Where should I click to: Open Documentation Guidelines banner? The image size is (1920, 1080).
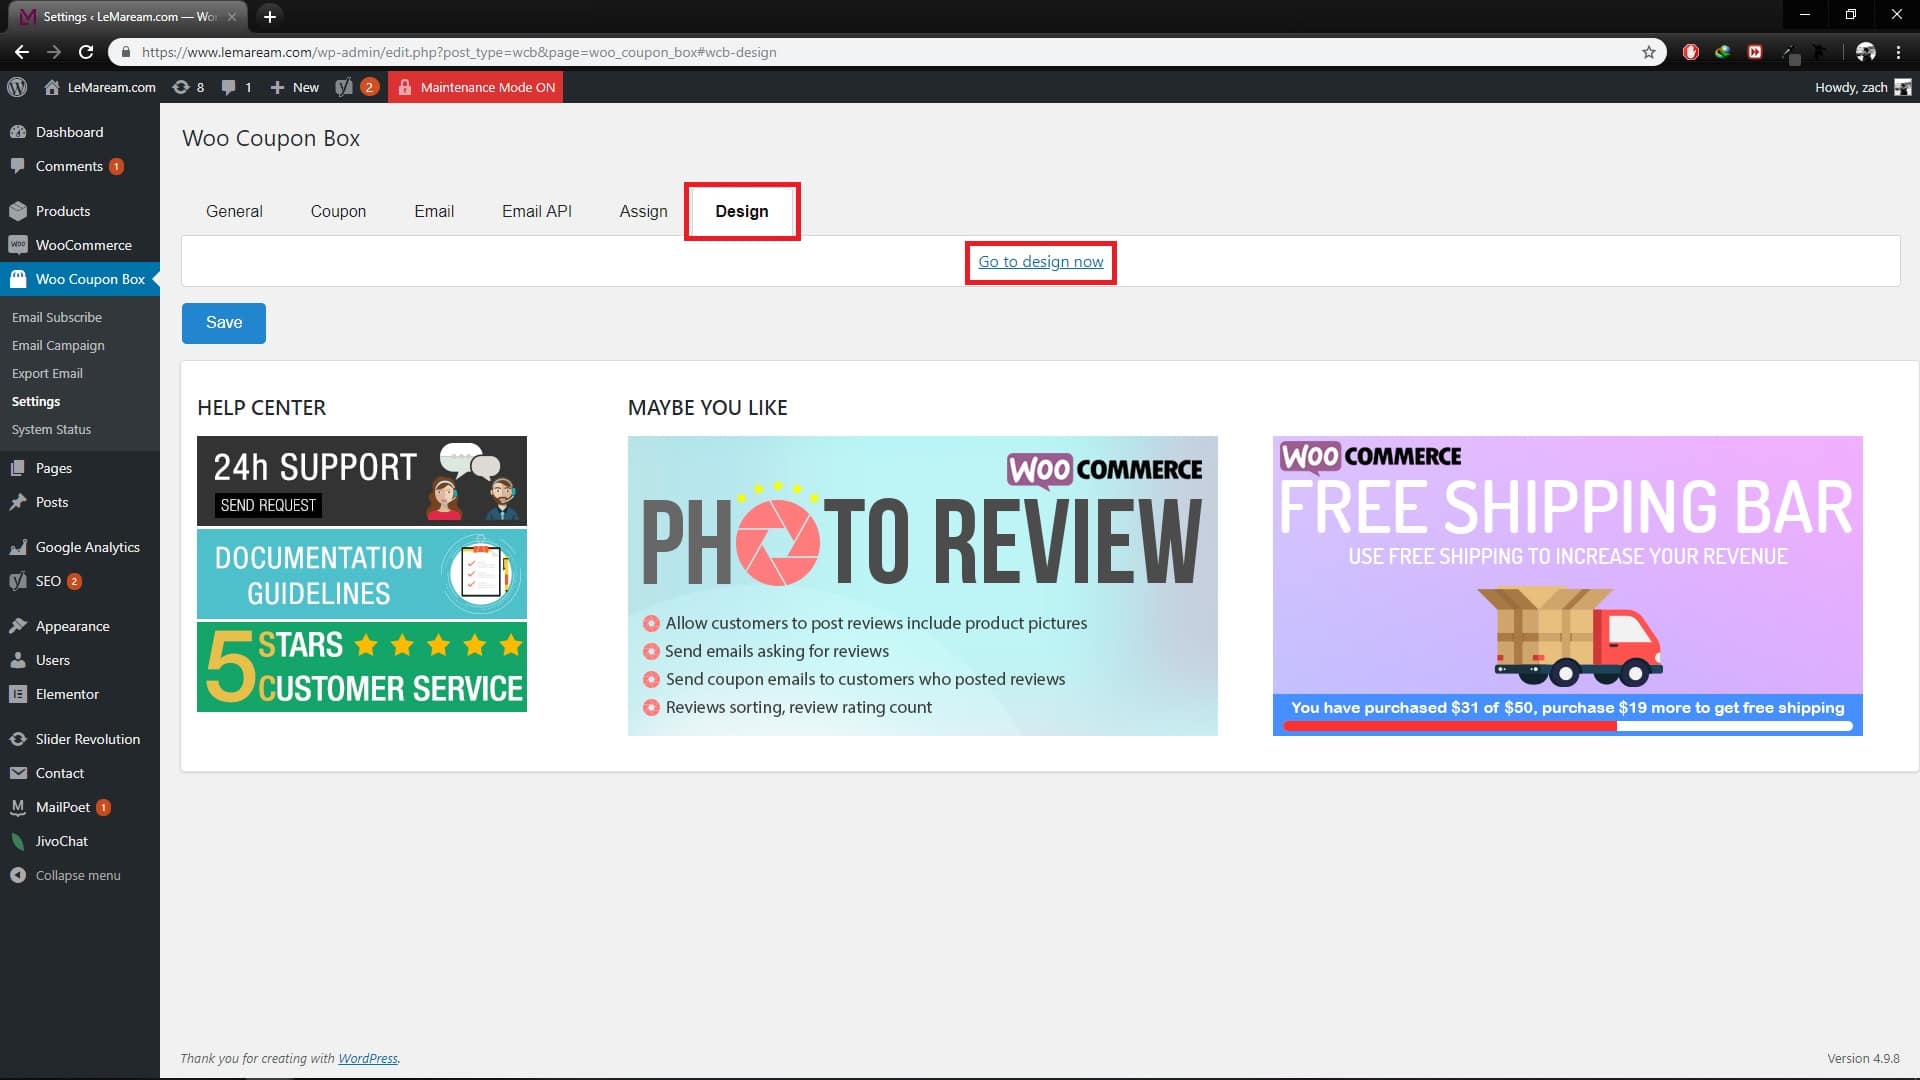coord(362,574)
